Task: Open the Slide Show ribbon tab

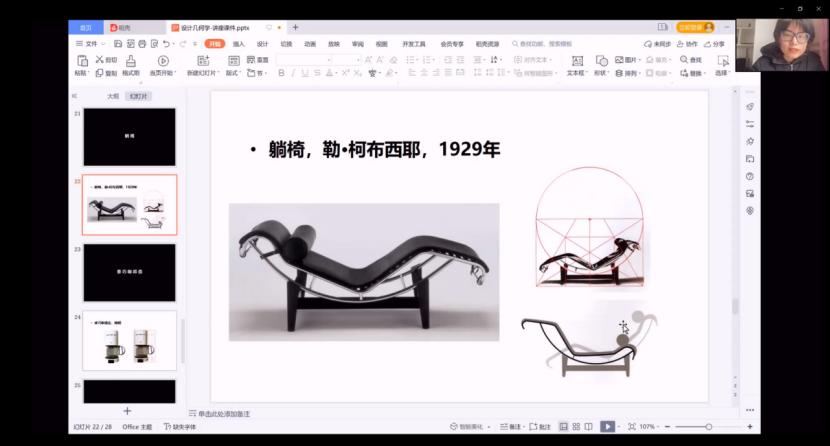Action: (x=334, y=44)
